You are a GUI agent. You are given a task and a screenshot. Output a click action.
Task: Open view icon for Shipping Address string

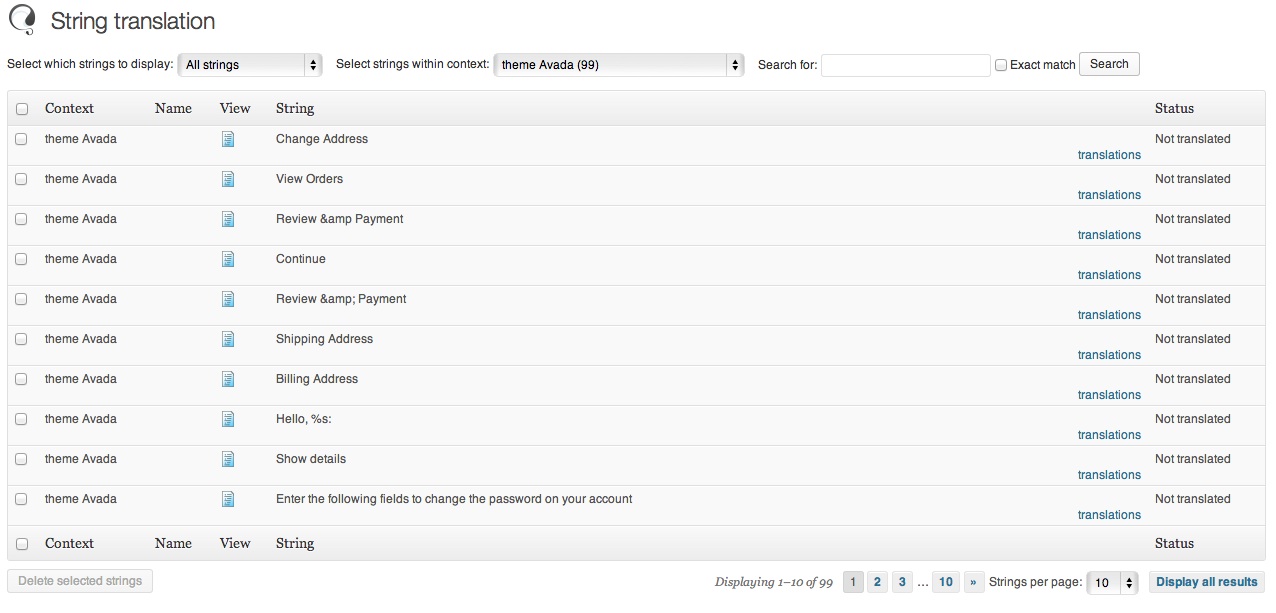click(228, 339)
